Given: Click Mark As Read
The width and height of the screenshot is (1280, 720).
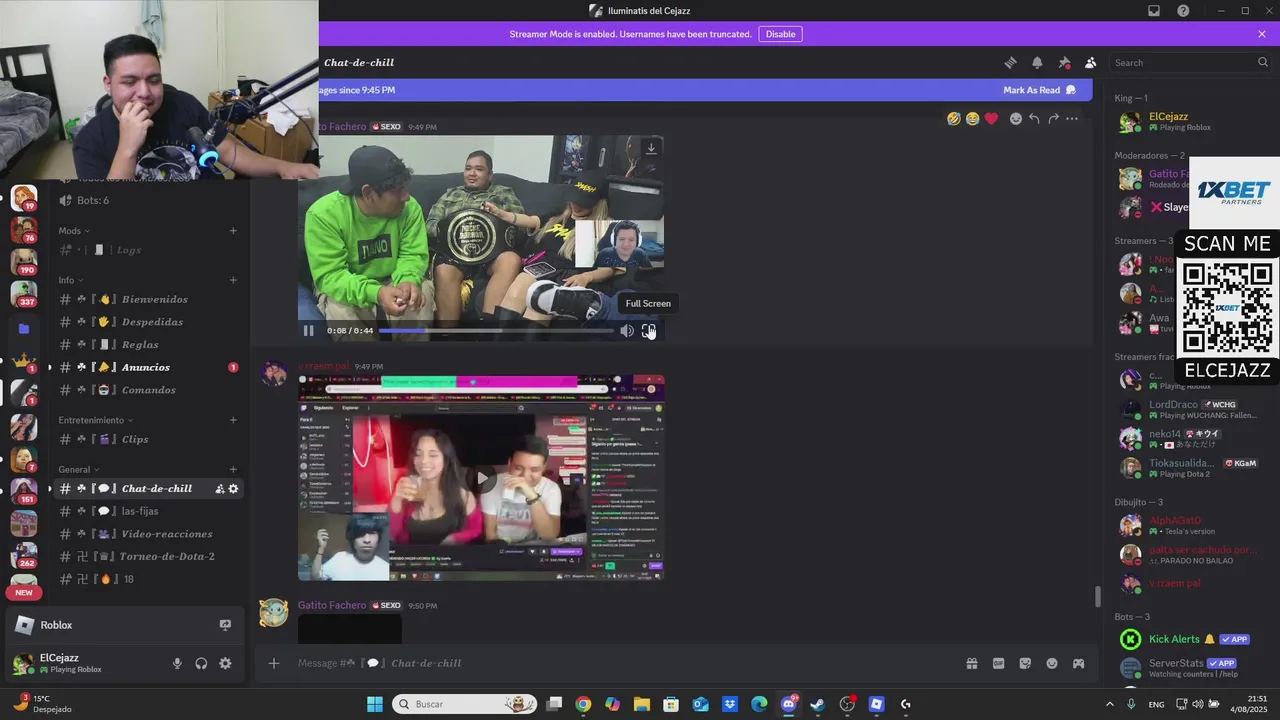Looking at the screenshot, I should pyautogui.click(x=1039, y=90).
